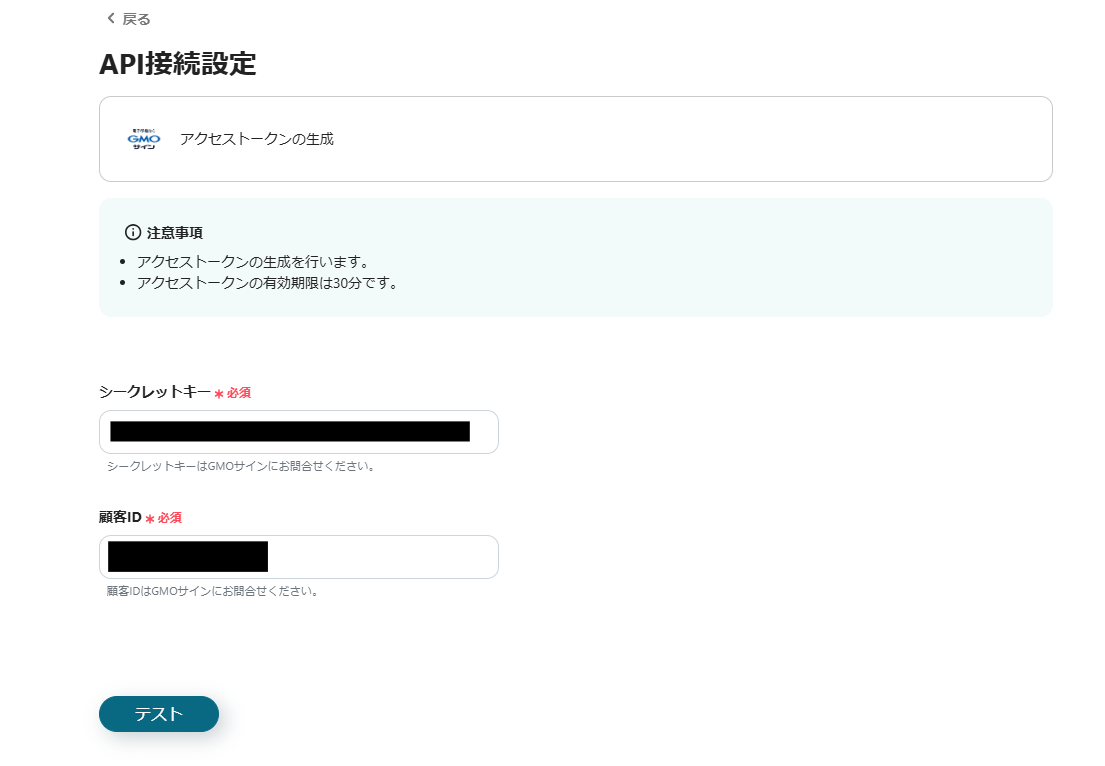Focus the シークレットキー input field

(299, 432)
